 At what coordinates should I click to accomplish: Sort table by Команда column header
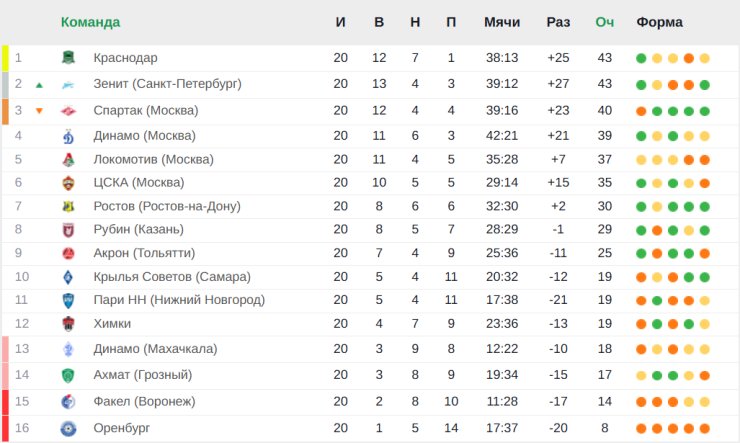pos(90,22)
